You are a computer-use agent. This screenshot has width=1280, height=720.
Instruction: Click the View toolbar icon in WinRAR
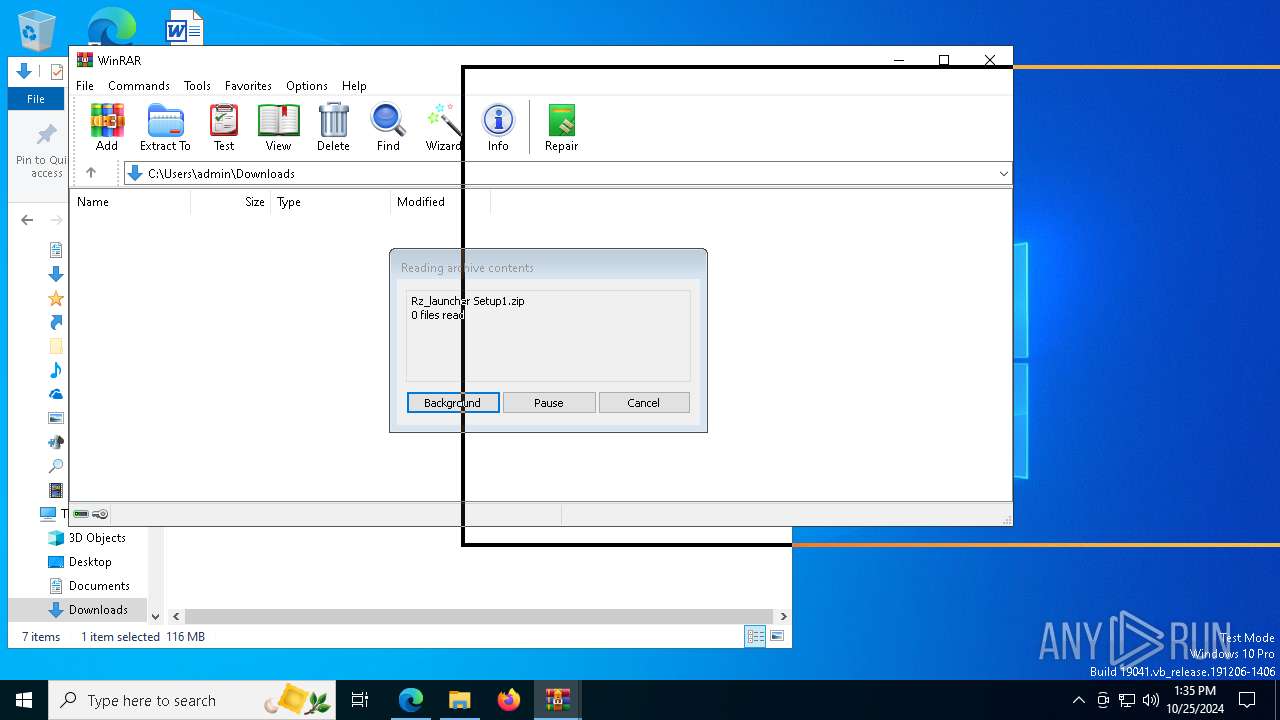pos(278,127)
